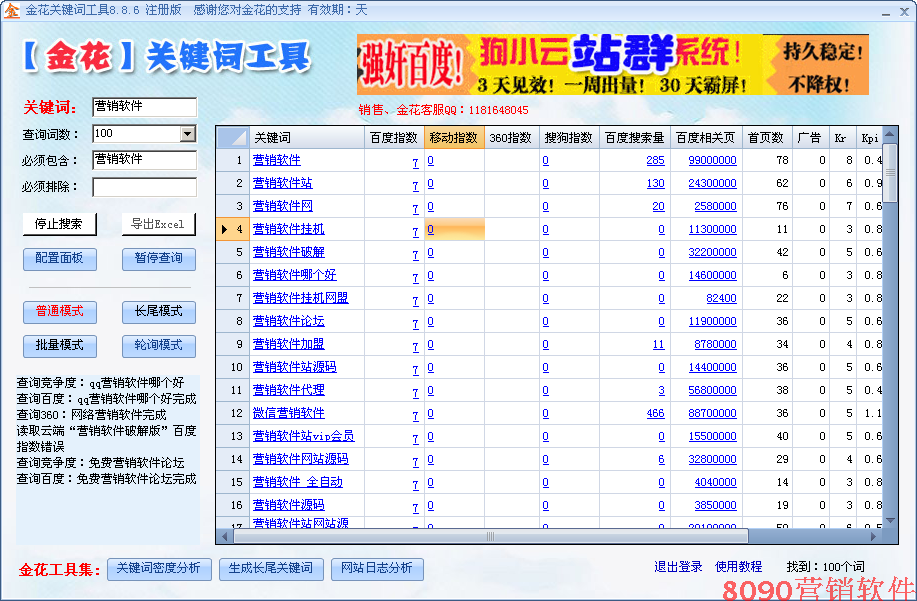
Task: Click the 金花 app icon in title bar
Action: (11, 9)
